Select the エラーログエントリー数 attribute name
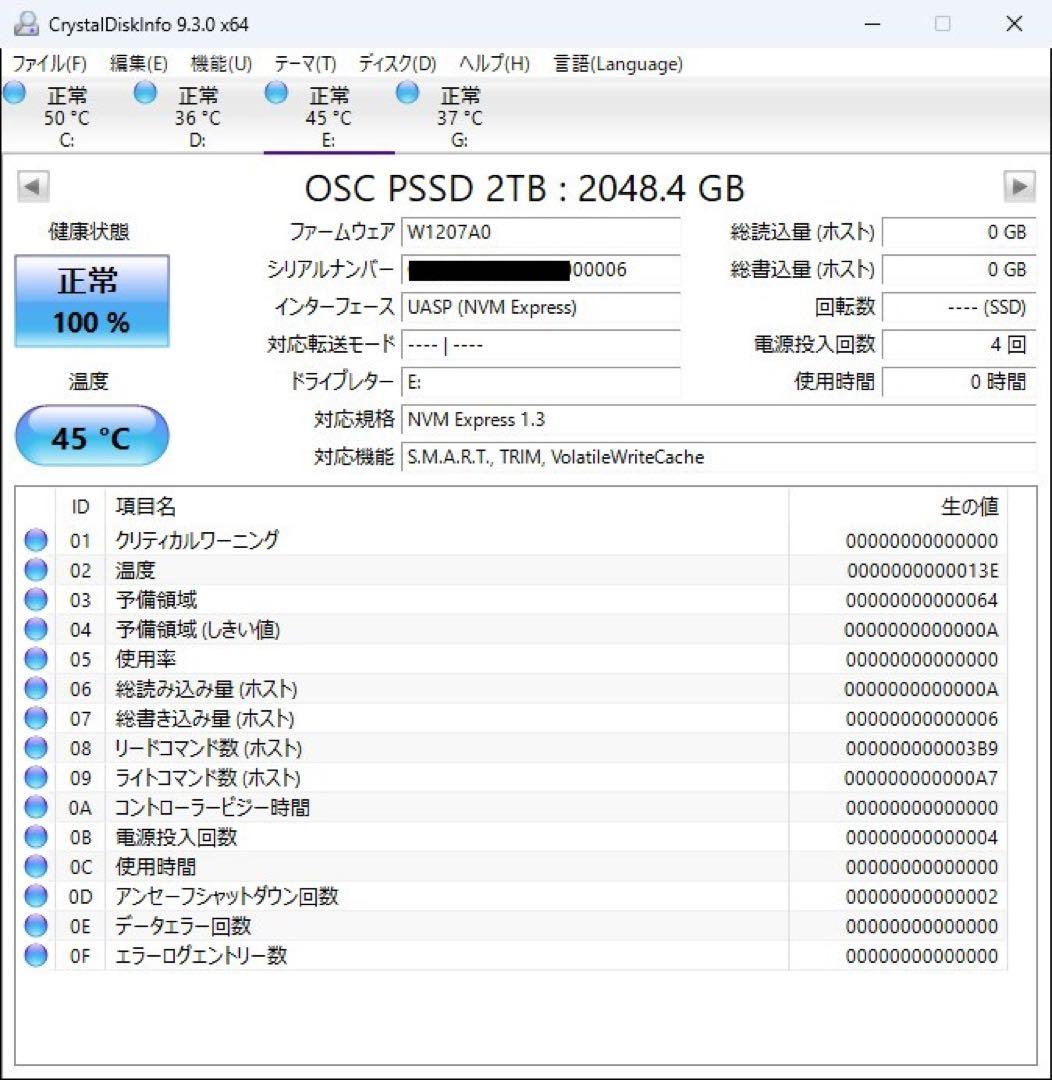The height and width of the screenshot is (1080, 1052). click(200, 955)
